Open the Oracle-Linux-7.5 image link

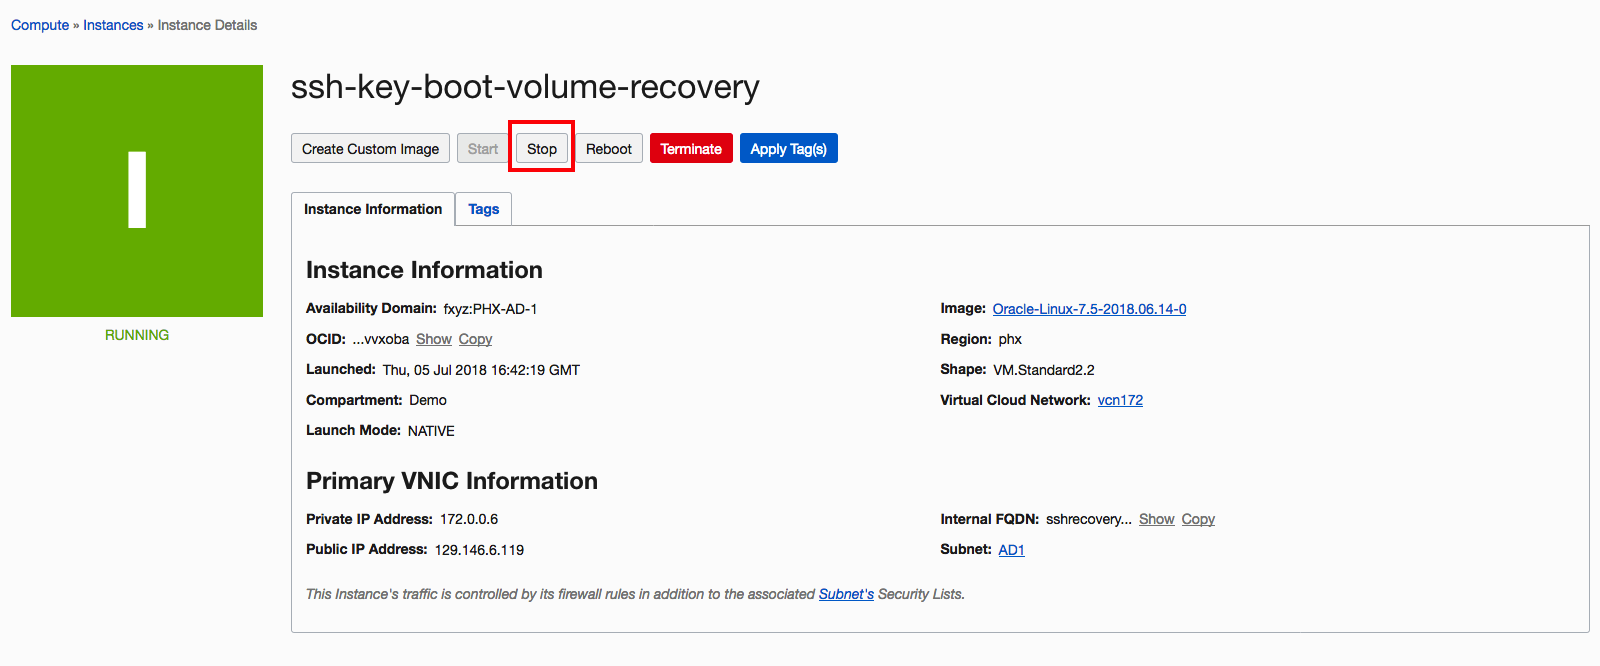[x=1089, y=309]
